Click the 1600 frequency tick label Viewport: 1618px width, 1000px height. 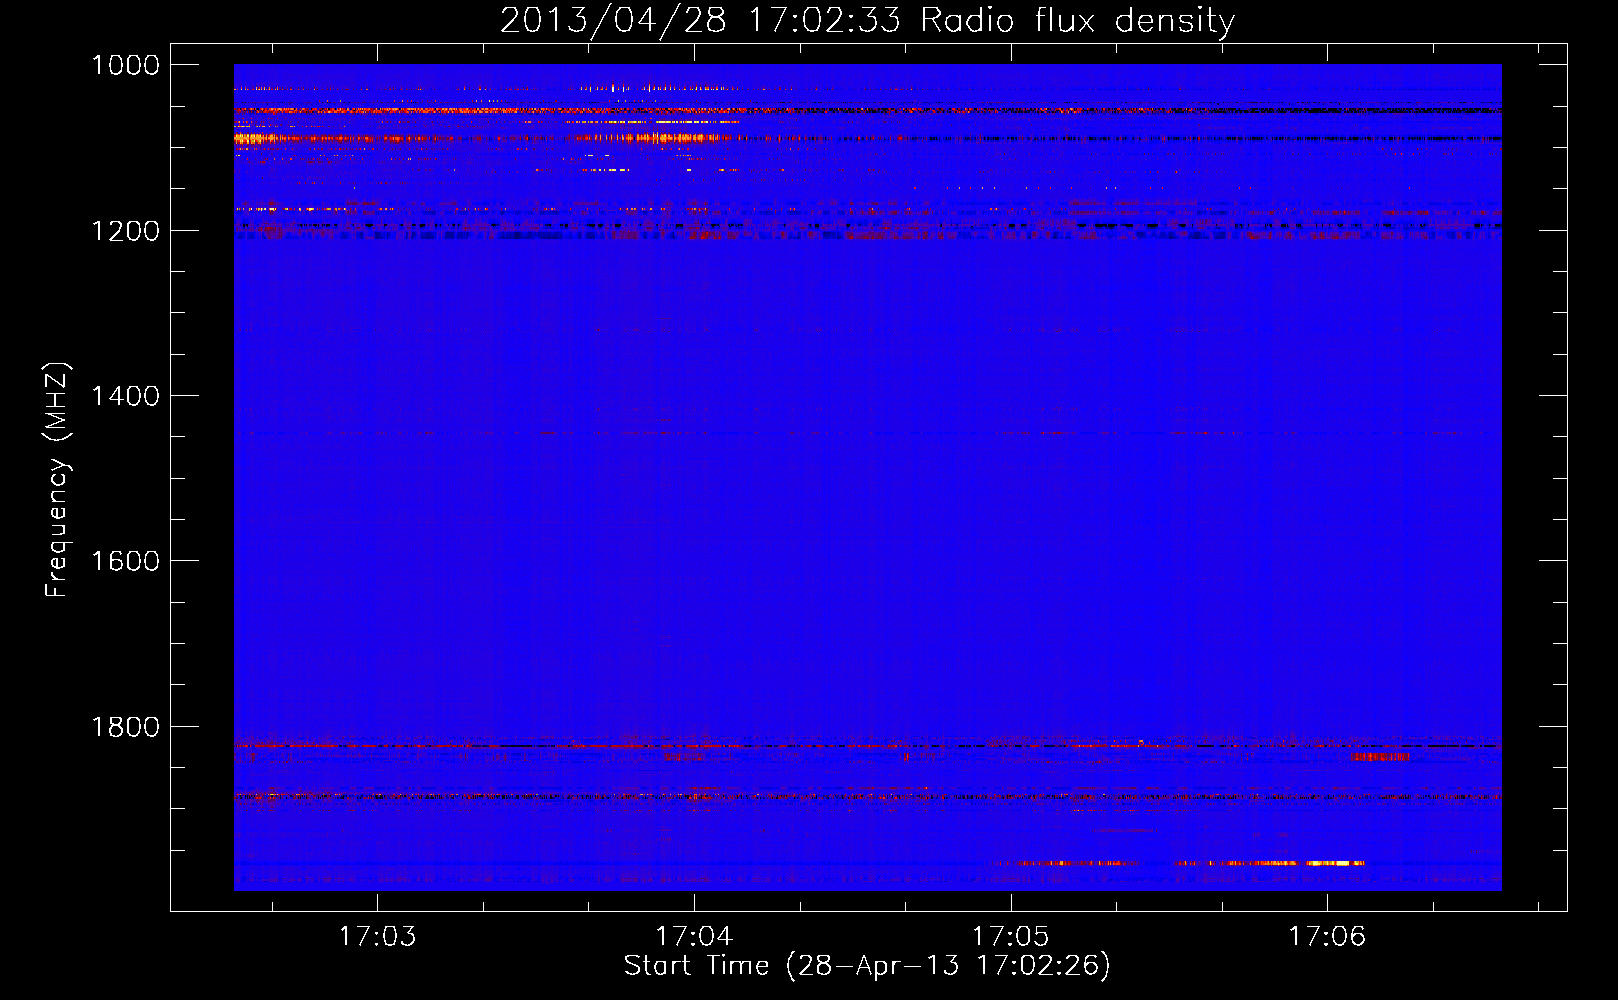click(x=125, y=561)
